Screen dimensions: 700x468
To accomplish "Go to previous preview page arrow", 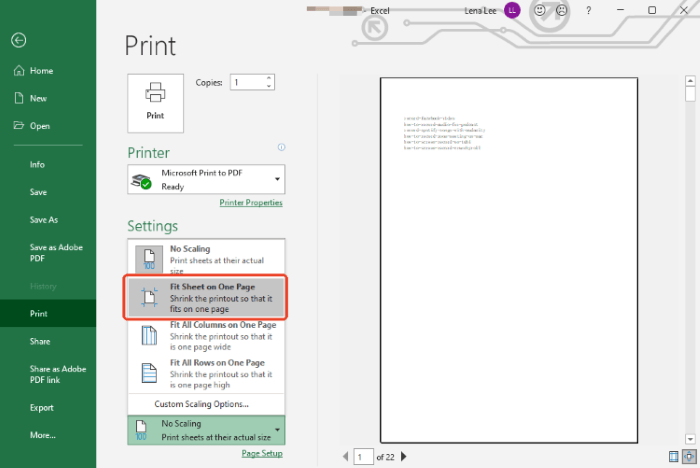I will point(346,456).
